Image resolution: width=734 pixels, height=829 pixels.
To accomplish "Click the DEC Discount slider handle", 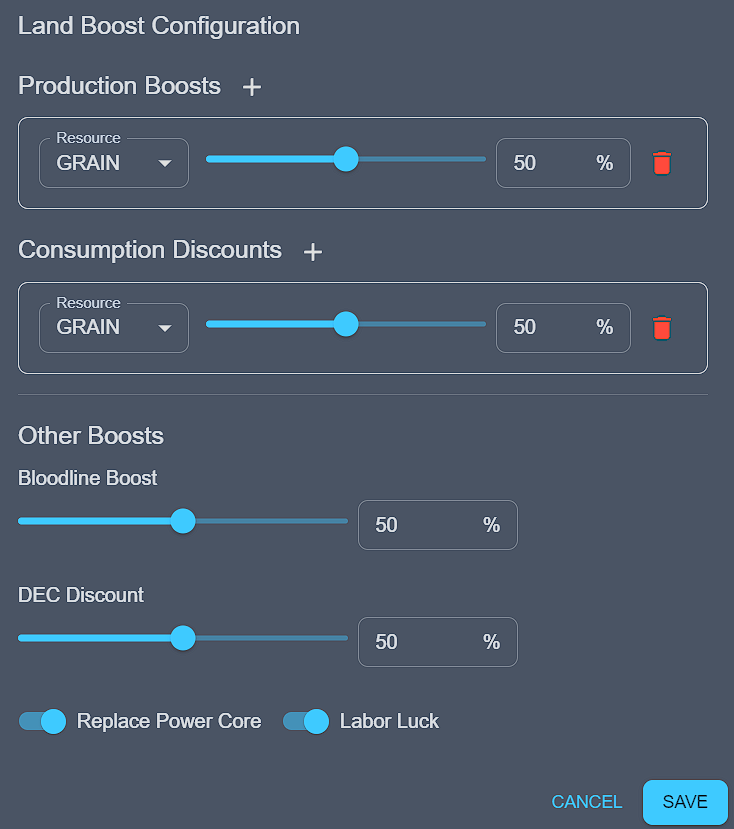I will 183,638.
